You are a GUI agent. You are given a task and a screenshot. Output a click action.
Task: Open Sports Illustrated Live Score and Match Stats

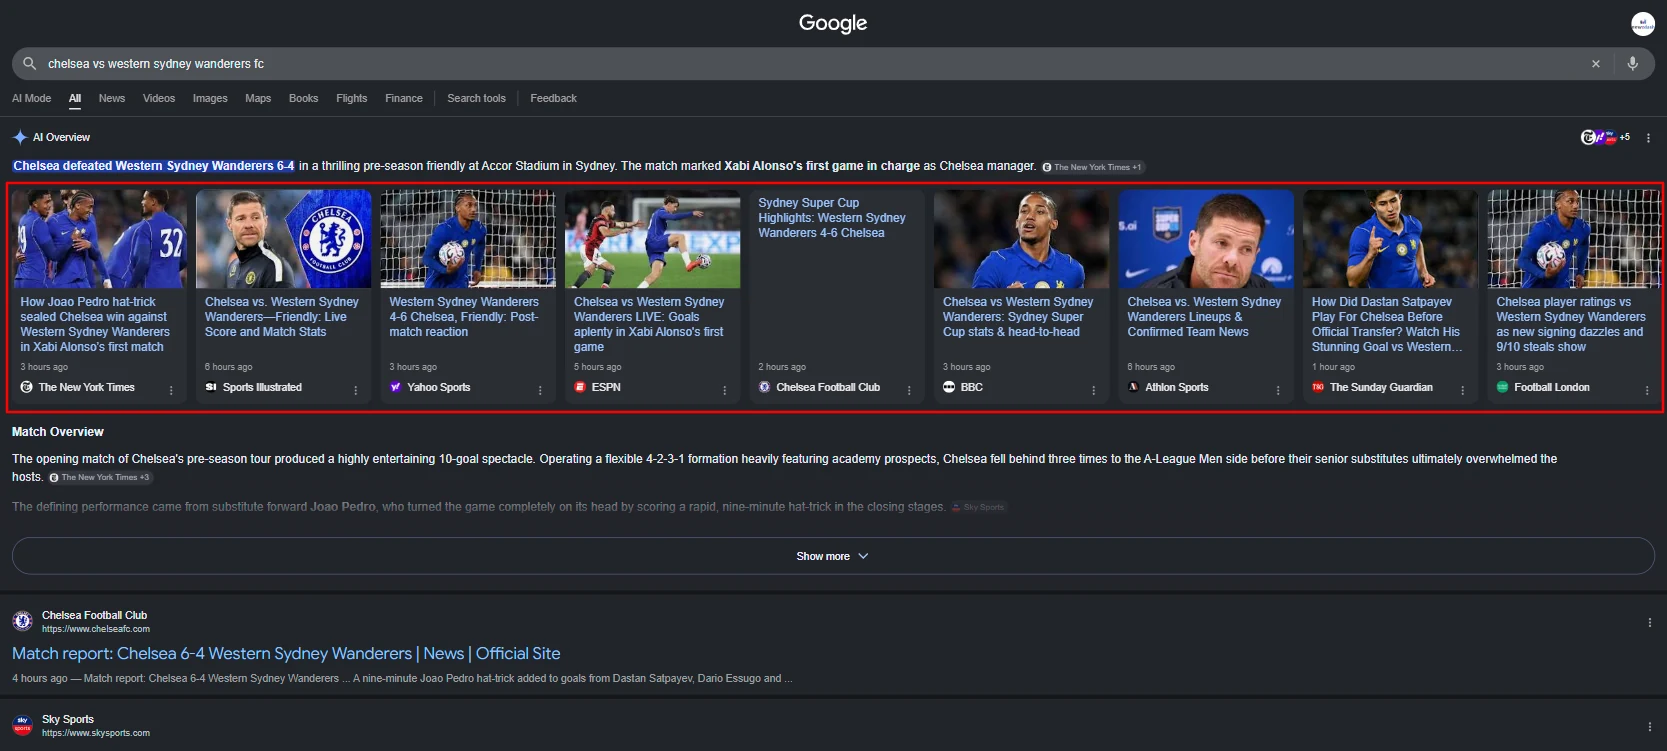point(282,317)
